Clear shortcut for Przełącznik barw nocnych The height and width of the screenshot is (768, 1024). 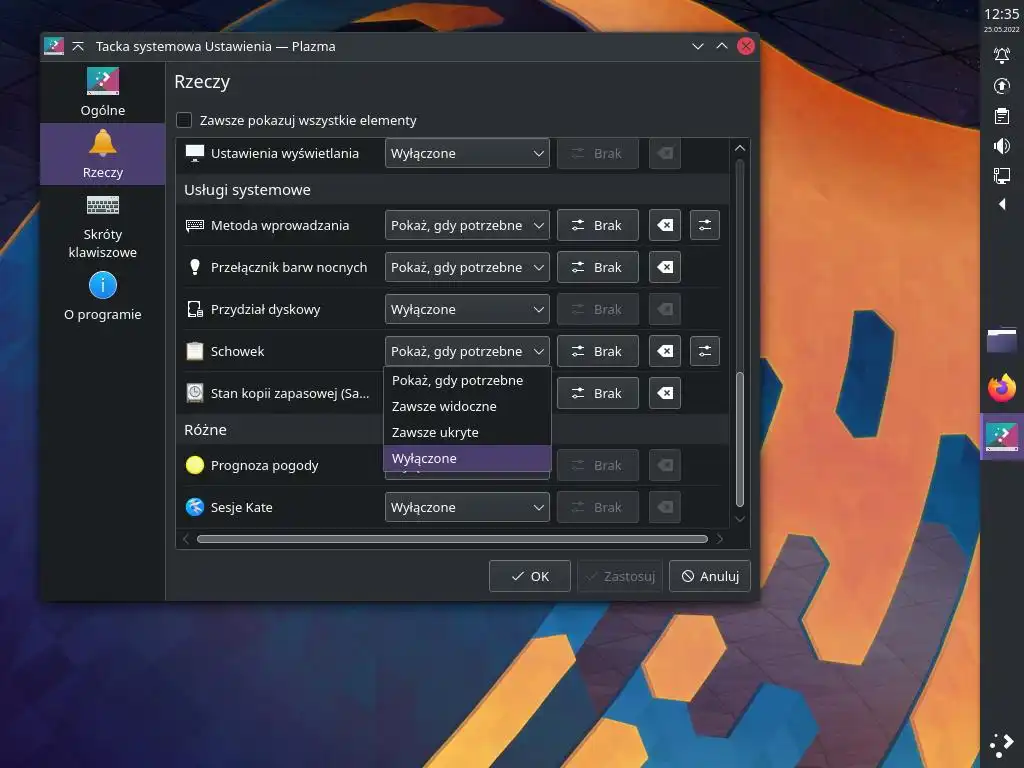665,267
